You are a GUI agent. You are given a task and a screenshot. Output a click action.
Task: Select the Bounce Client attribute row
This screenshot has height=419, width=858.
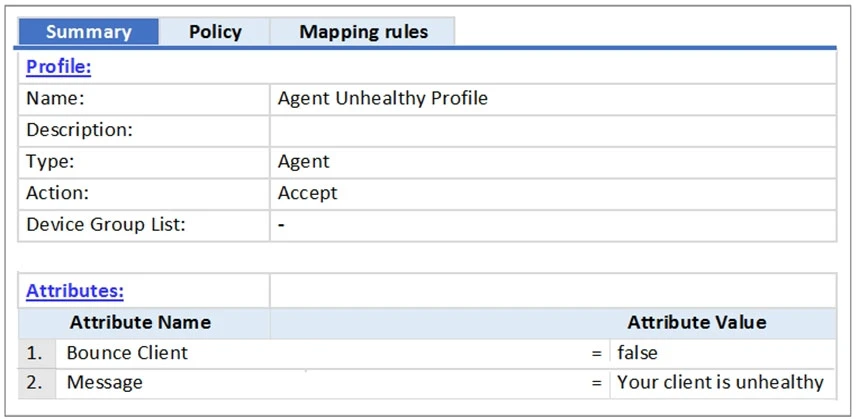coord(127,353)
